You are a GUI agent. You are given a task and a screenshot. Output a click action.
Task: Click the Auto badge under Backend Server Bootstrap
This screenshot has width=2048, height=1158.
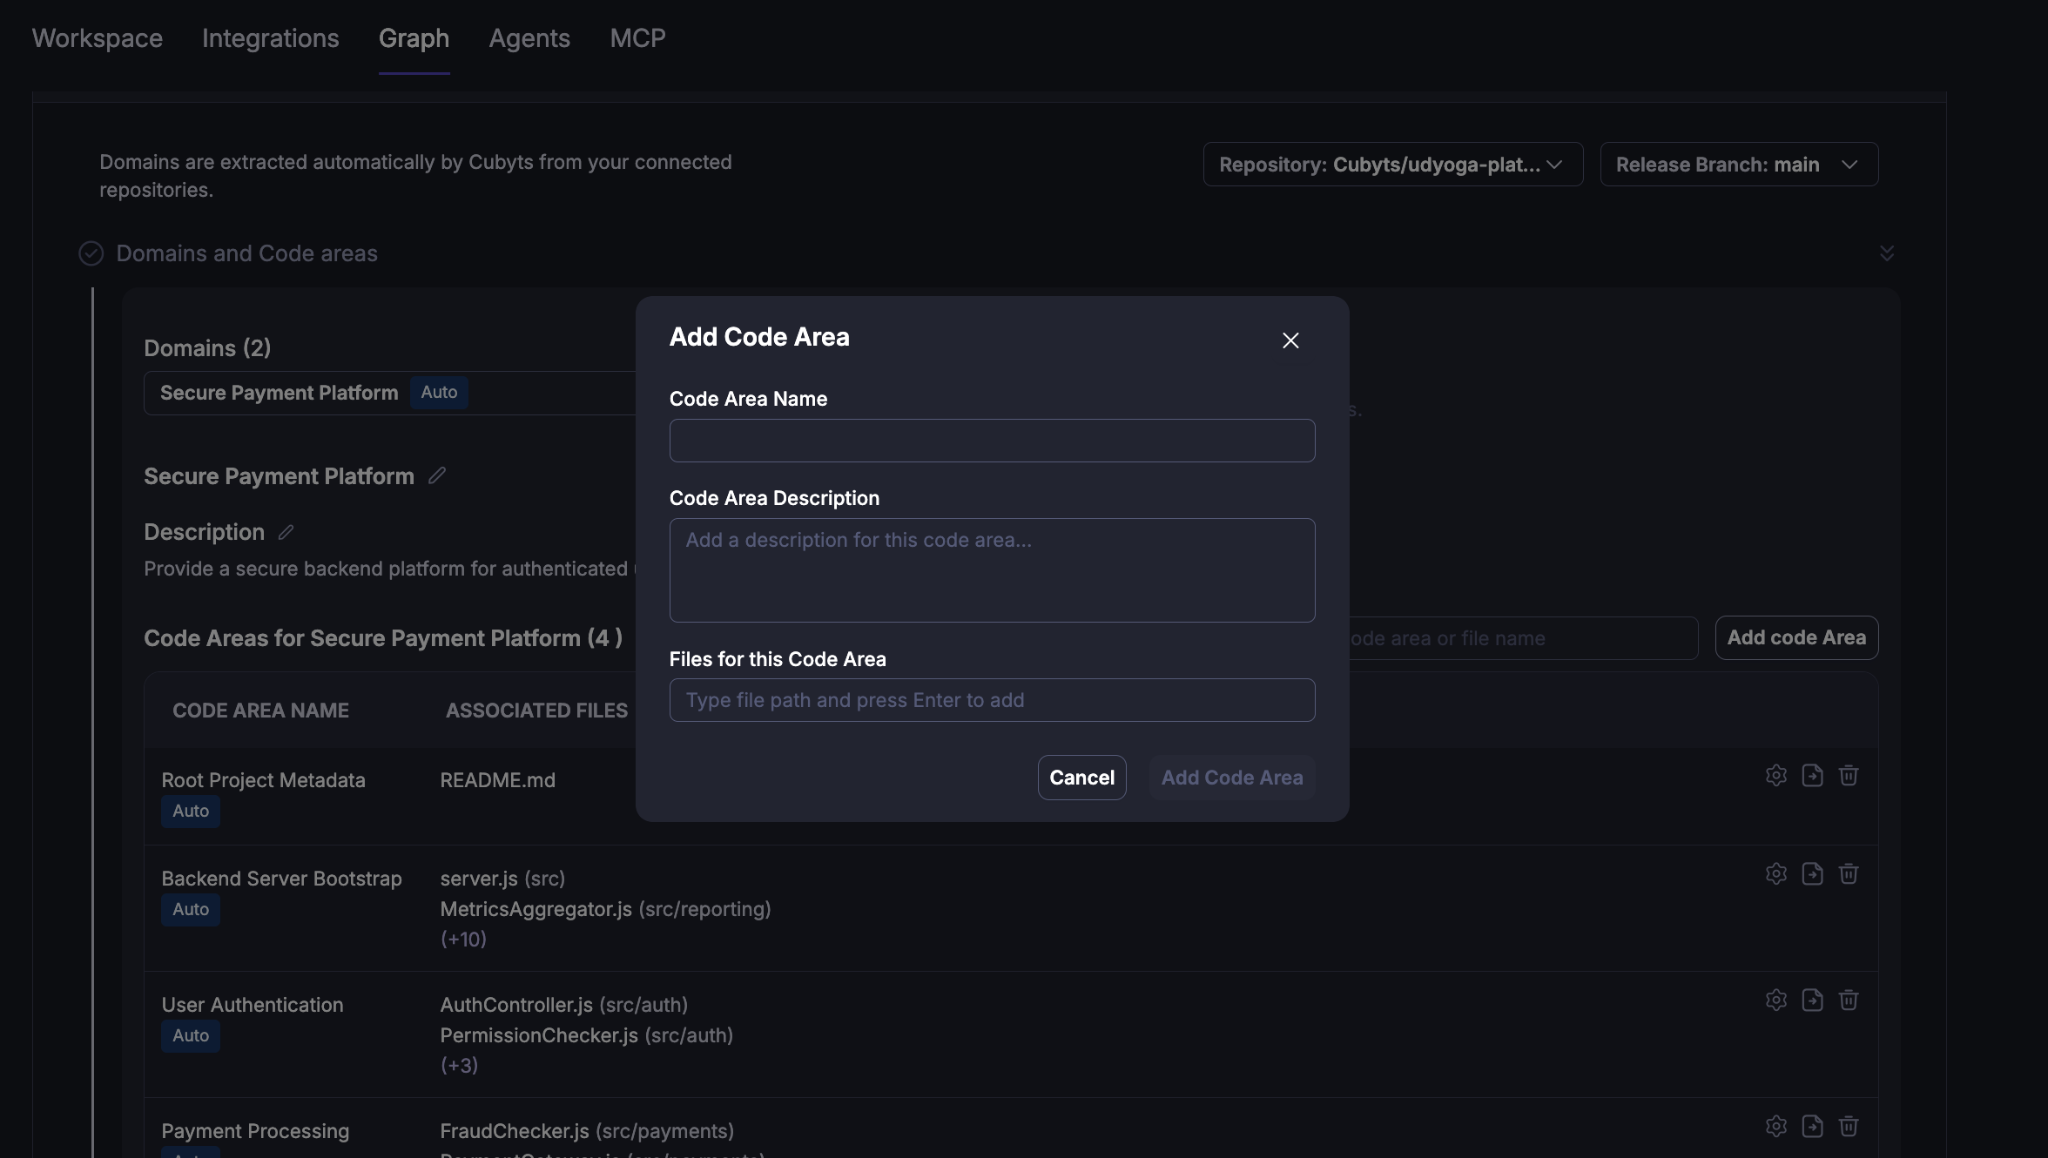(x=190, y=909)
